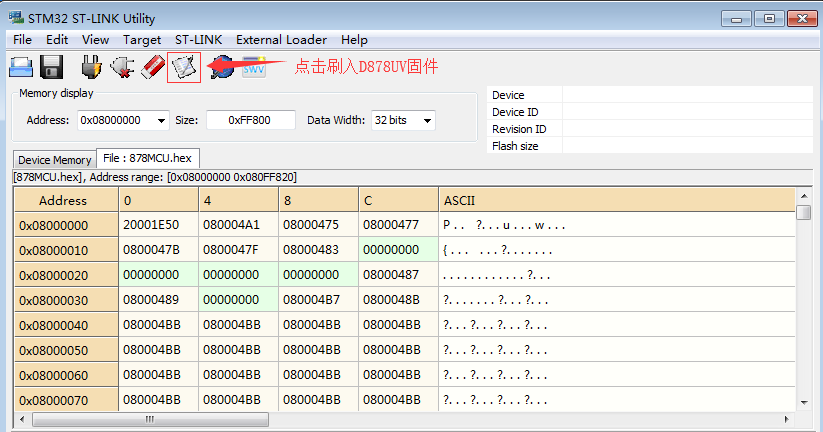Click the STM32 ST-LINK Utility title icon
Viewport: 823px width, 432px height.
16,18
